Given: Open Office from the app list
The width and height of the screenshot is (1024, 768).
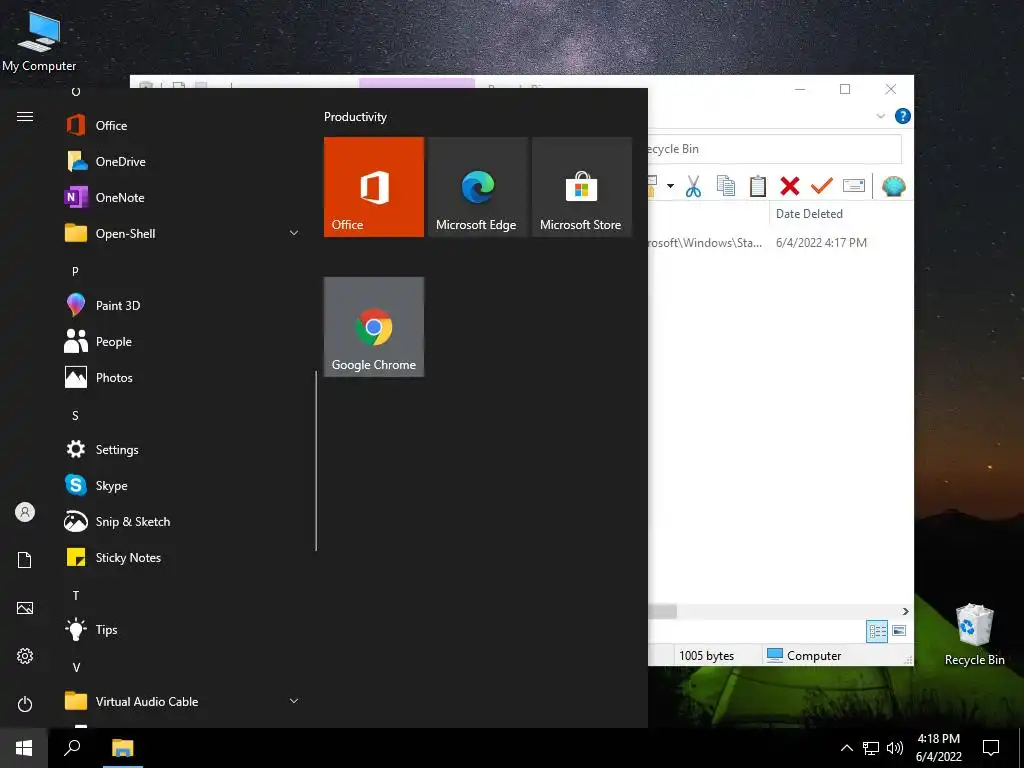Looking at the screenshot, I should pyautogui.click(x=183, y=125).
